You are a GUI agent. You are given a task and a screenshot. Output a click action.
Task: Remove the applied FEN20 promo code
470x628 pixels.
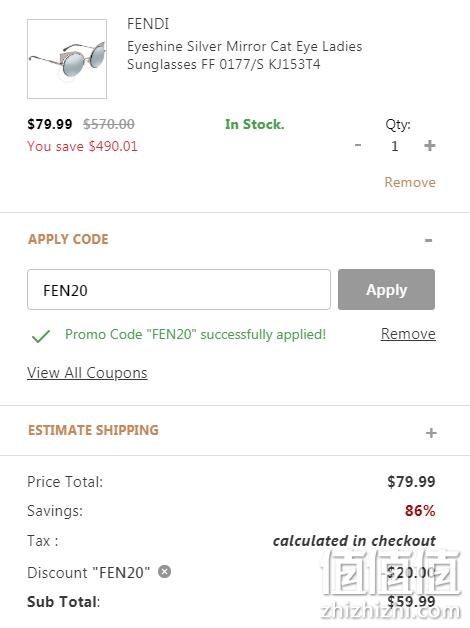[408, 334]
